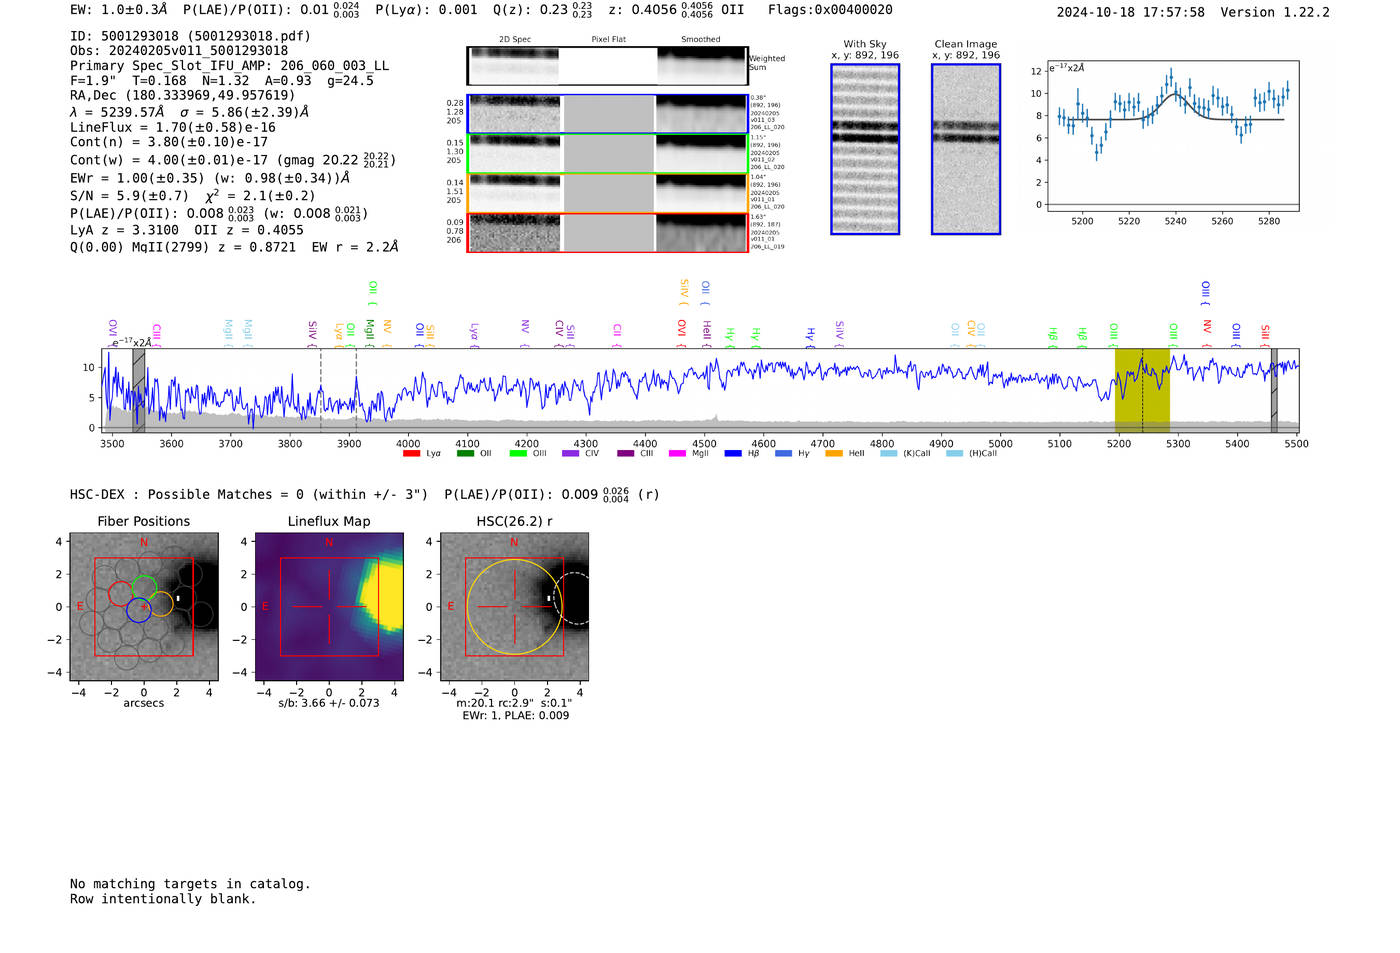Select the blue-bordered fiber 2D spectrum row

coord(607,114)
